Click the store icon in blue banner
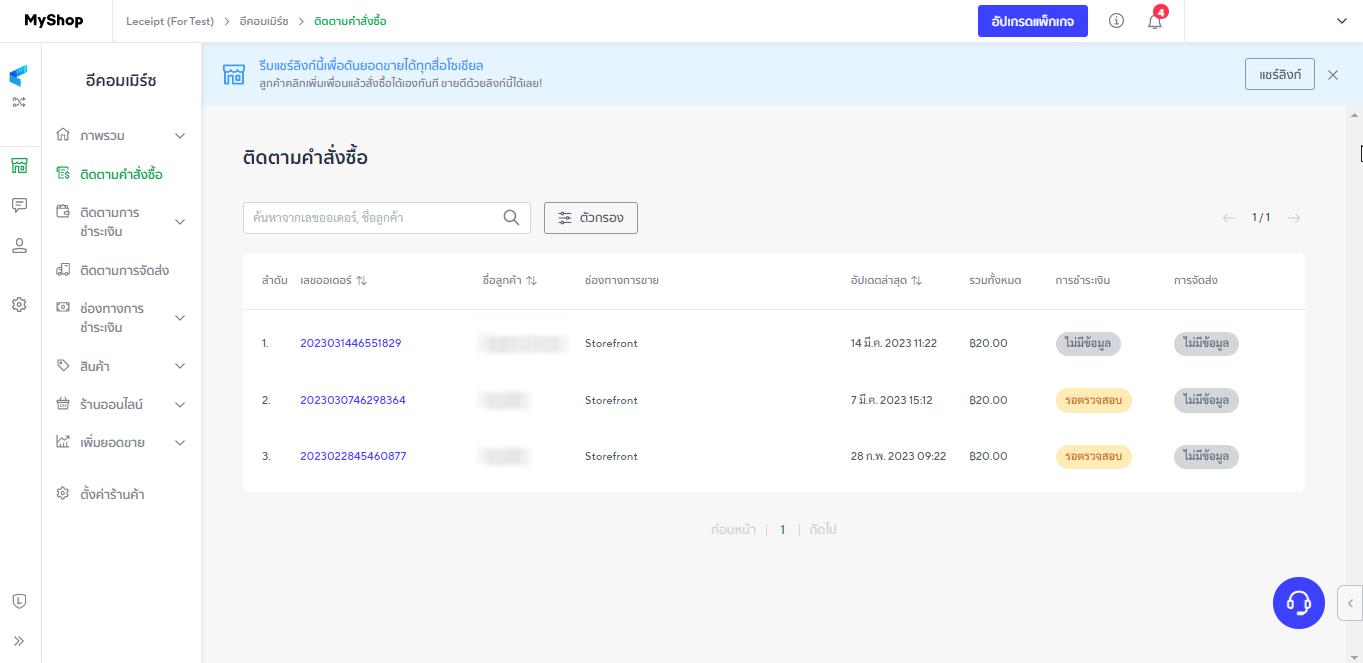Viewport: 1363px width, 663px height. [x=234, y=74]
